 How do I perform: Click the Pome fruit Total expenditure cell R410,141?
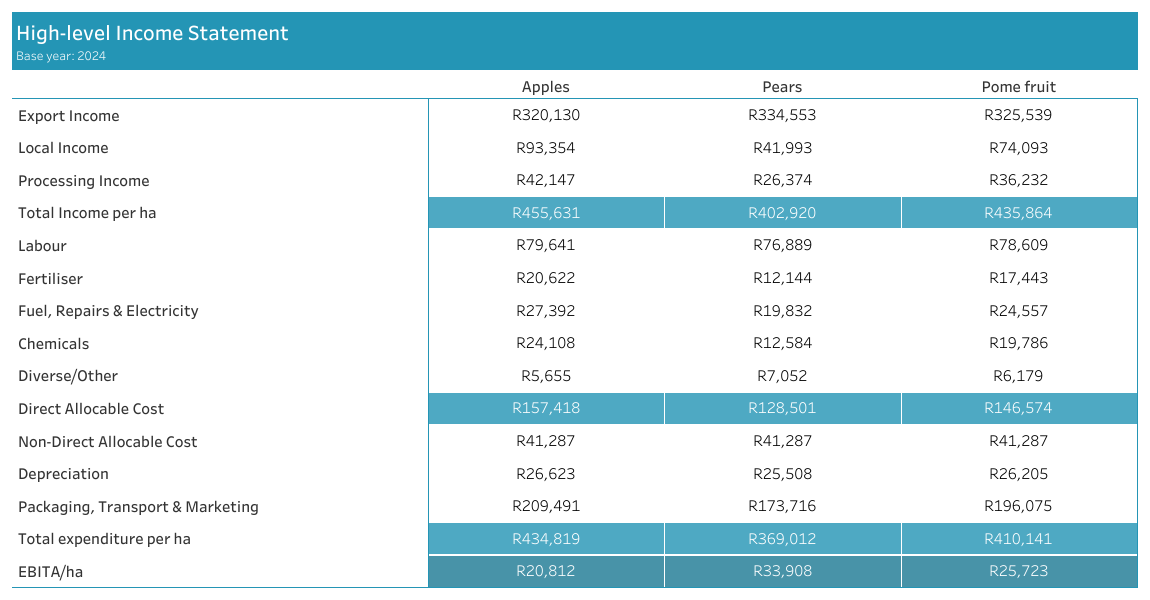(x=1018, y=539)
